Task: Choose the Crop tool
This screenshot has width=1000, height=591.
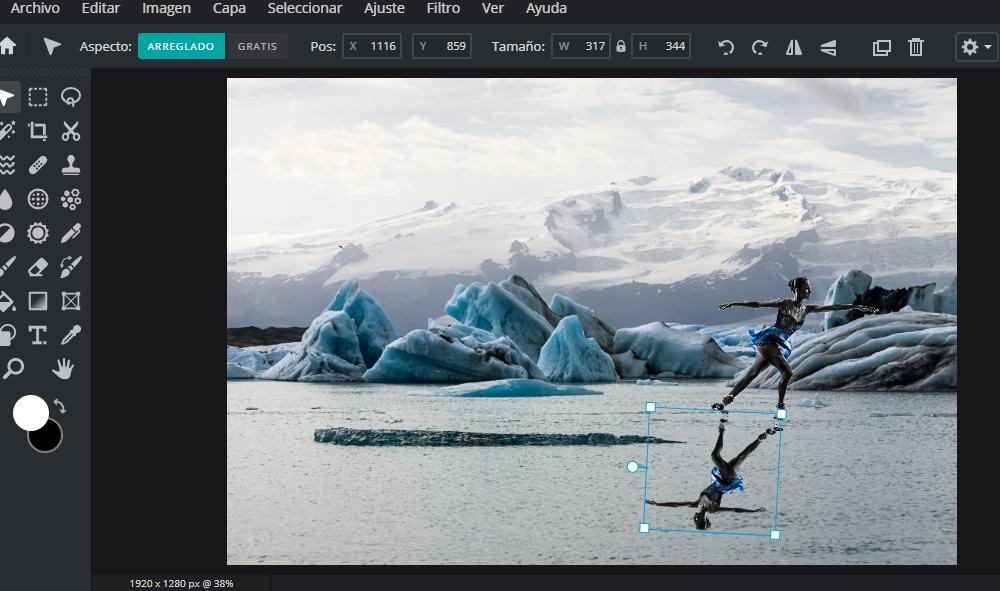Action: point(38,131)
